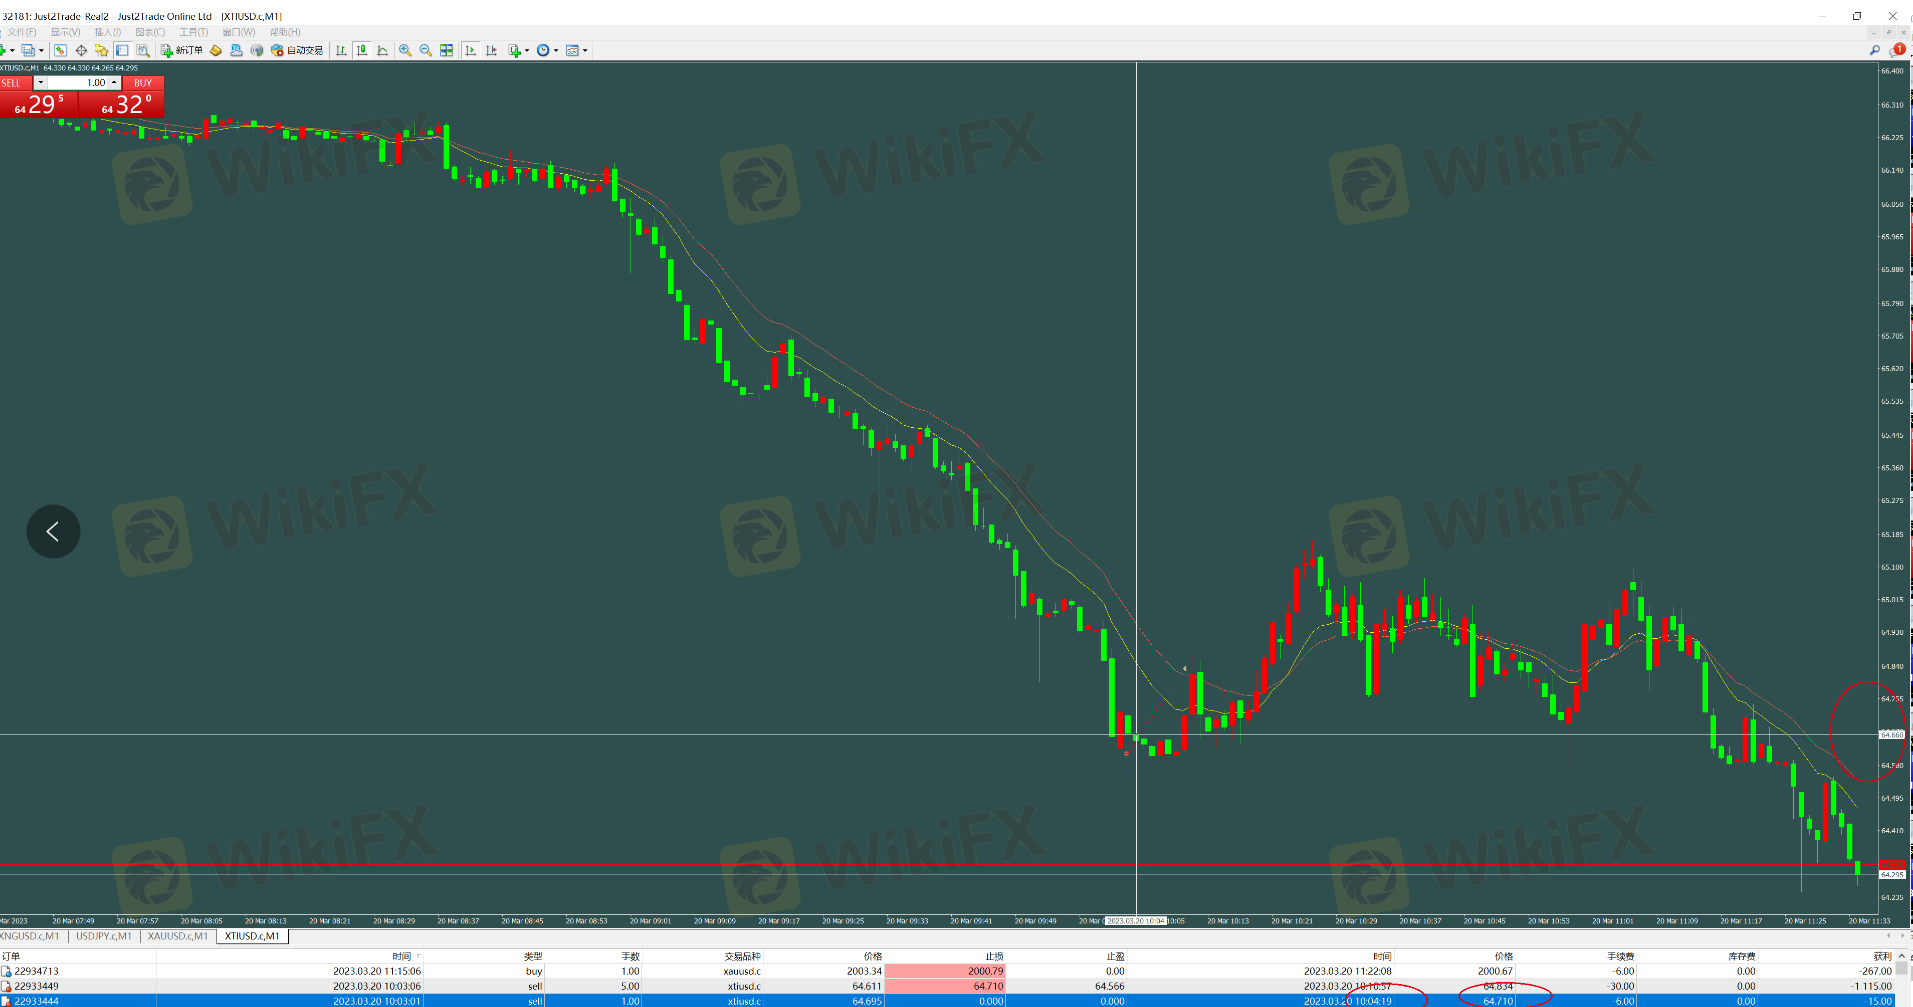Toggle the Data Window crosshair icon
Image resolution: width=1913 pixels, height=1007 pixels.
pos(81,50)
